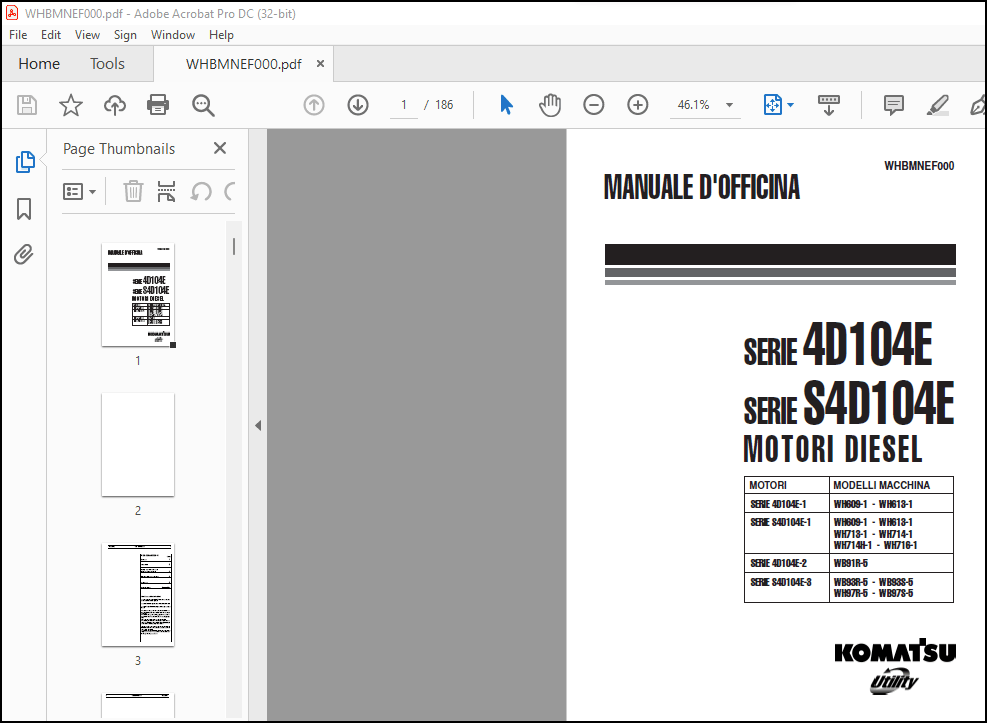Go to next page with down arrow
Image resolution: width=987 pixels, height=723 pixels.
(x=358, y=105)
